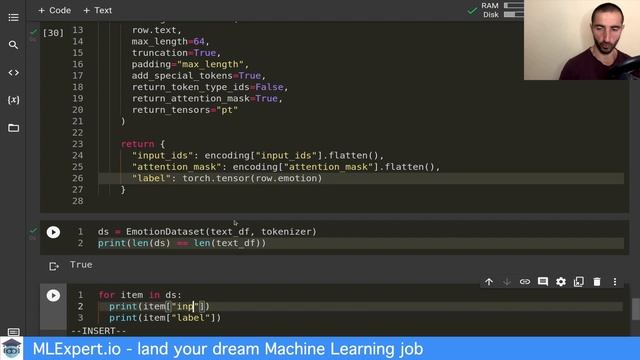640x360 pixels.
Task: Click the 'return_tensors="pt"' line
Action: click(x=184, y=110)
